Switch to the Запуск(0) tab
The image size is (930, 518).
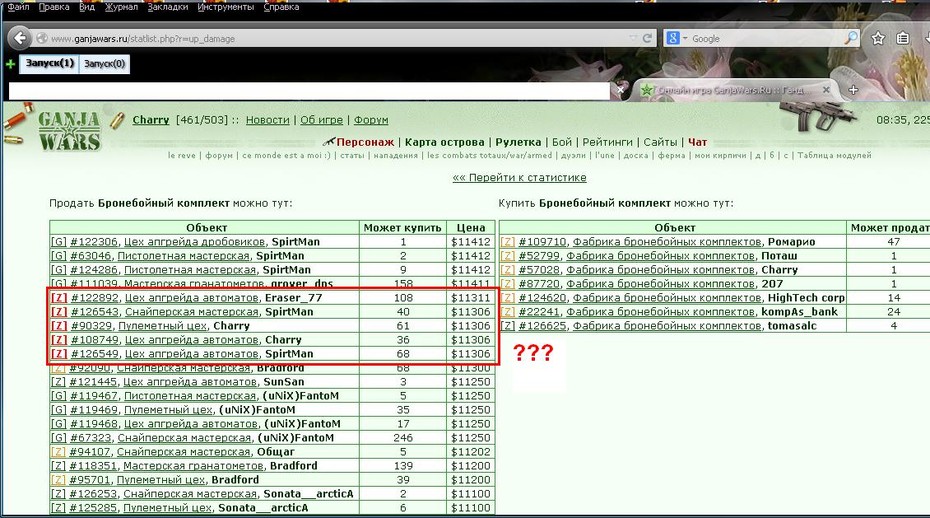pyautogui.click(x=104, y=63)
